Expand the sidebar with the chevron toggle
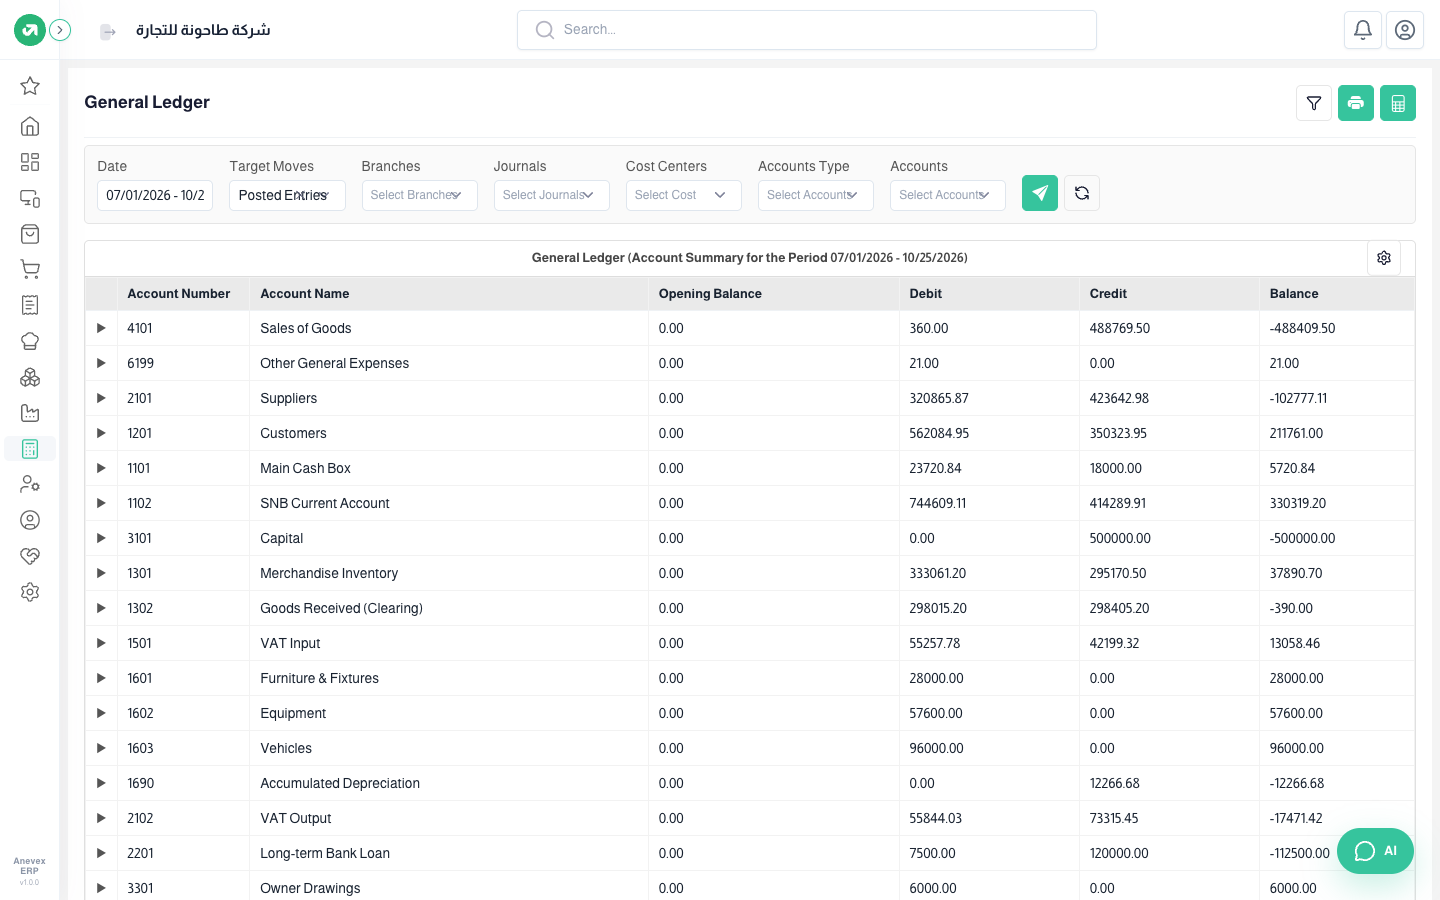The height and width of the screenshot is (900, 1440). [60, 30]
